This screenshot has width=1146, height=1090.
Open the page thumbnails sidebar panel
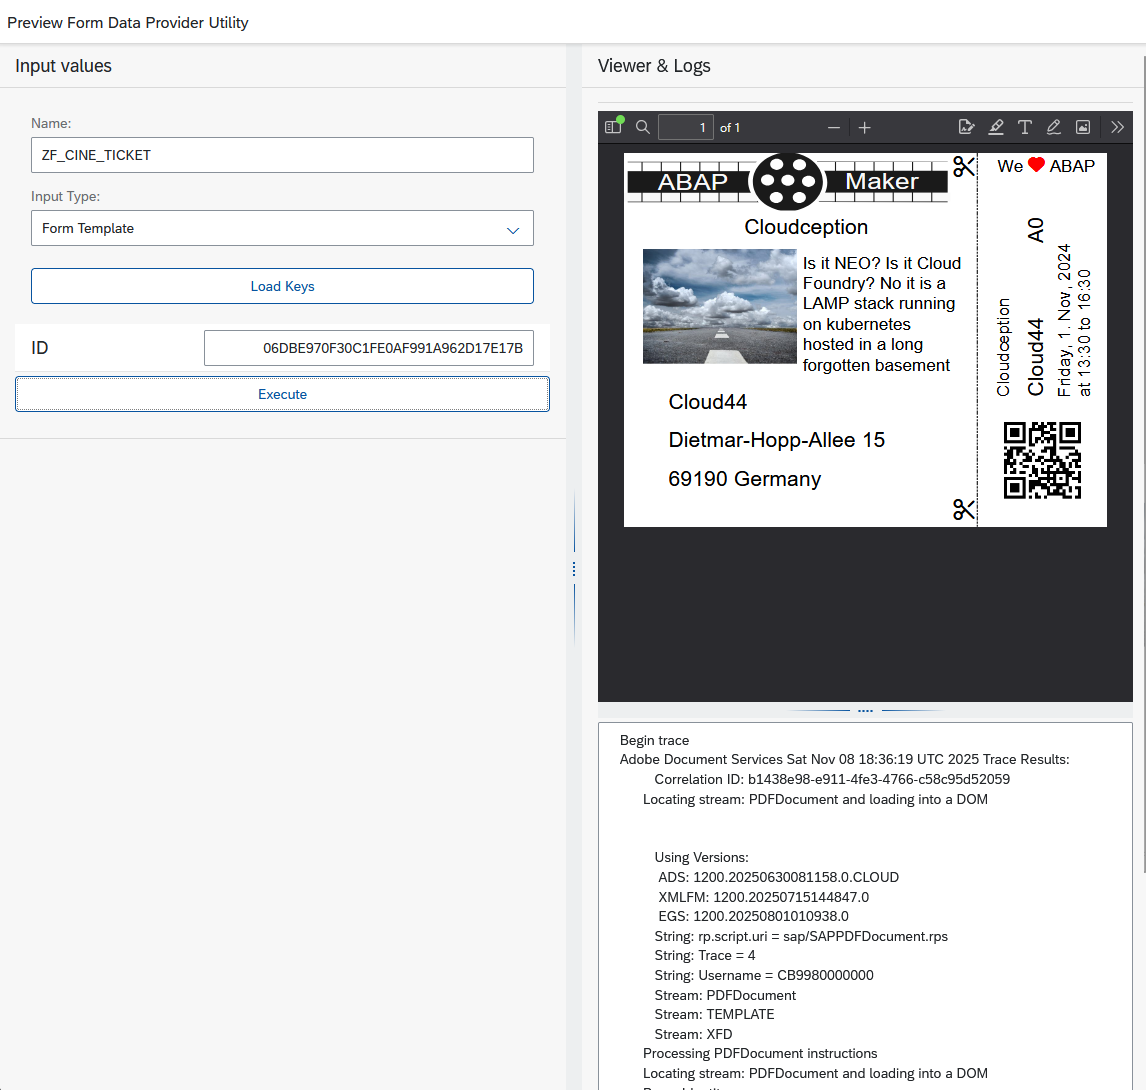point(613,127)
